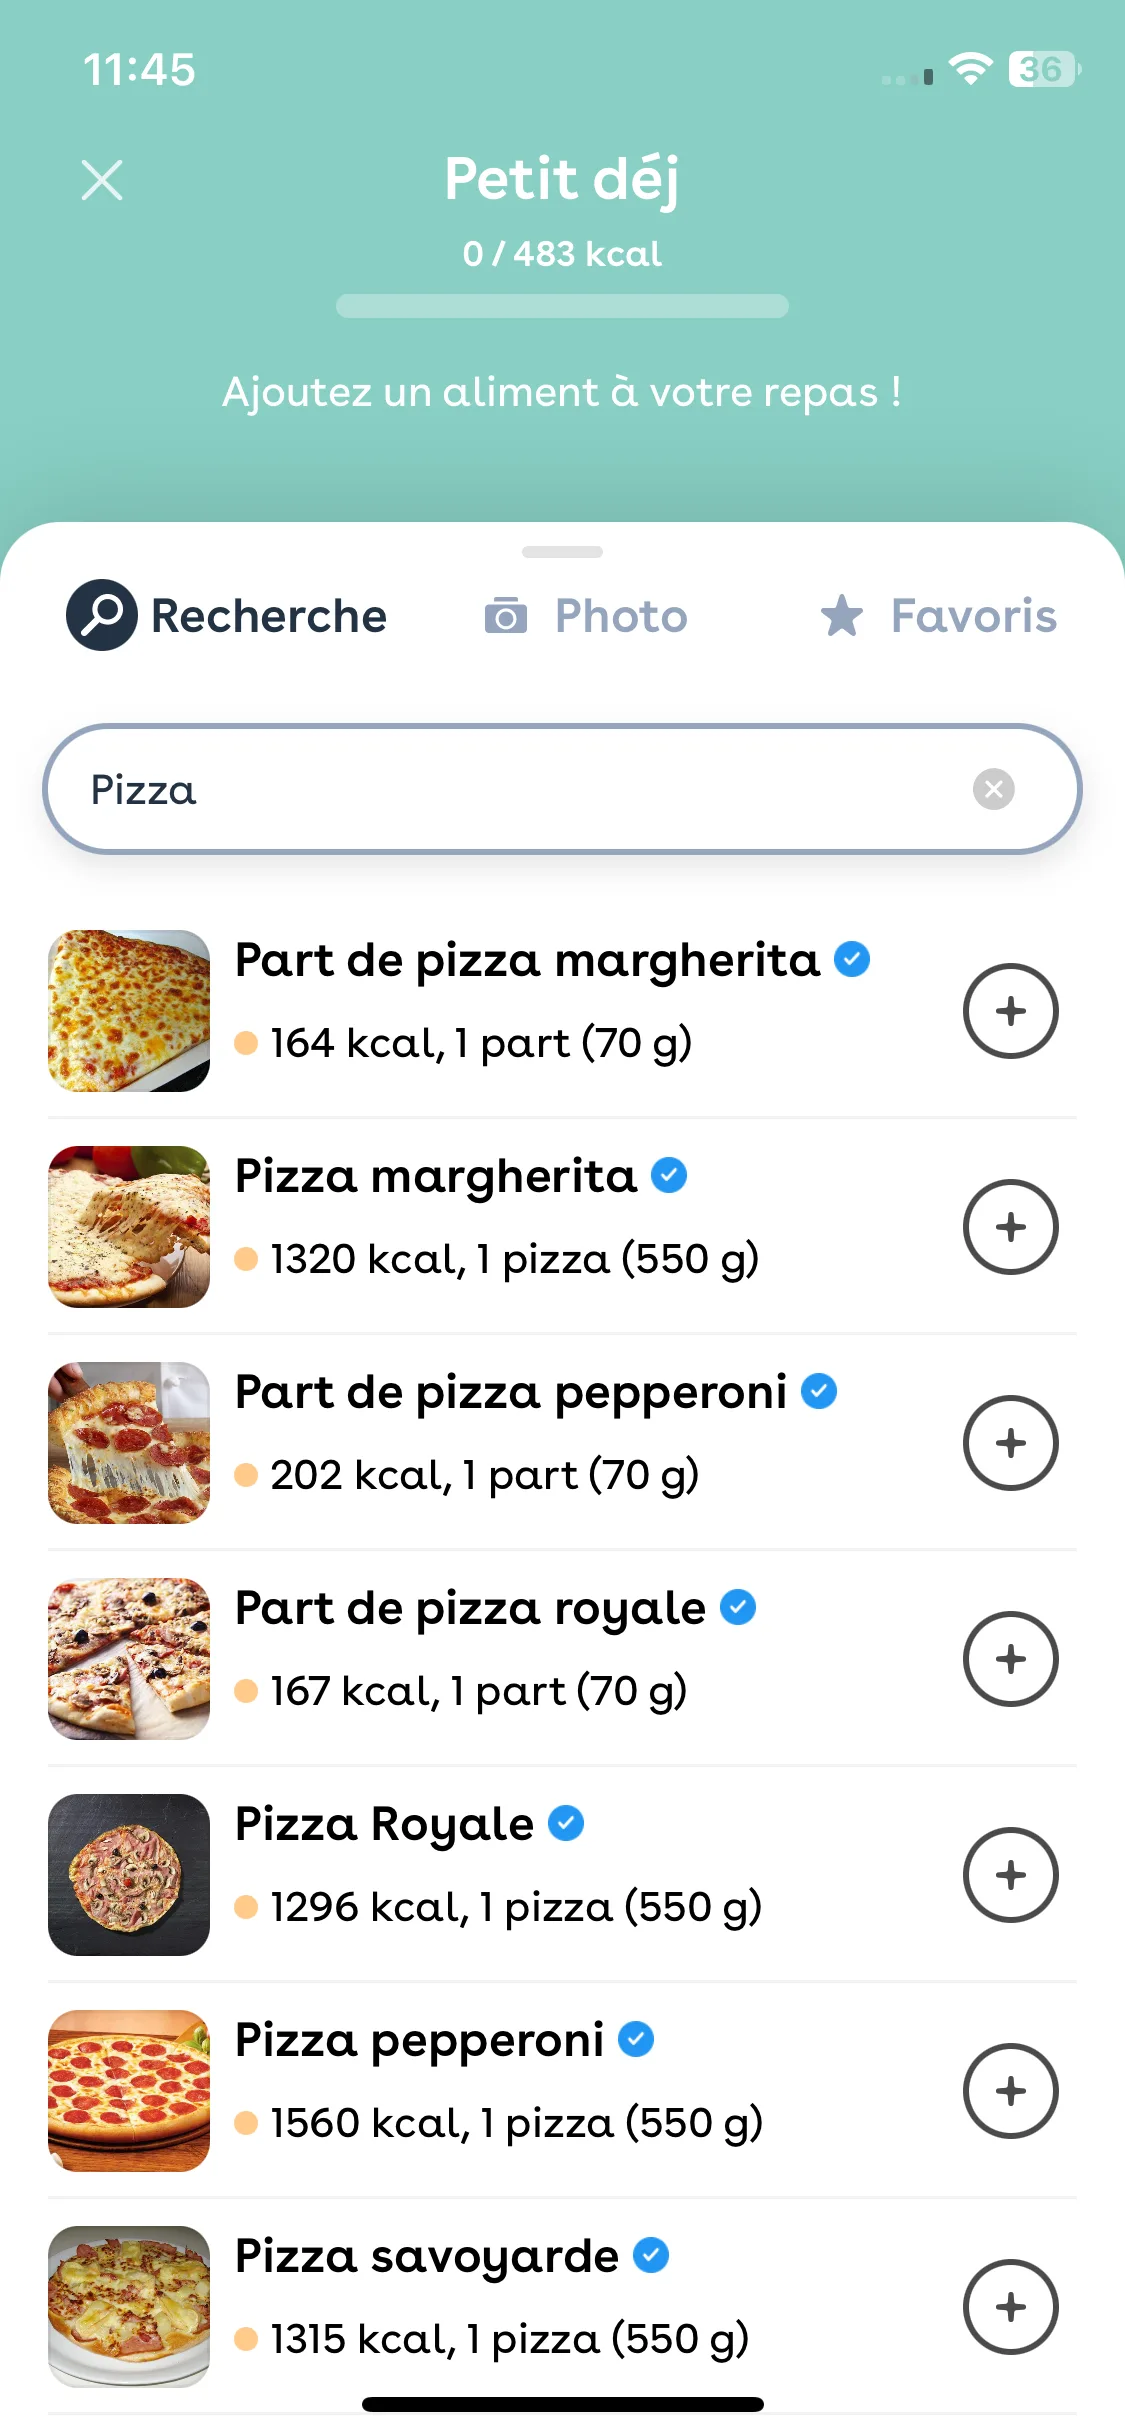Select the Recherche tab
The image size is (1125, 2436).
point(227,615)
